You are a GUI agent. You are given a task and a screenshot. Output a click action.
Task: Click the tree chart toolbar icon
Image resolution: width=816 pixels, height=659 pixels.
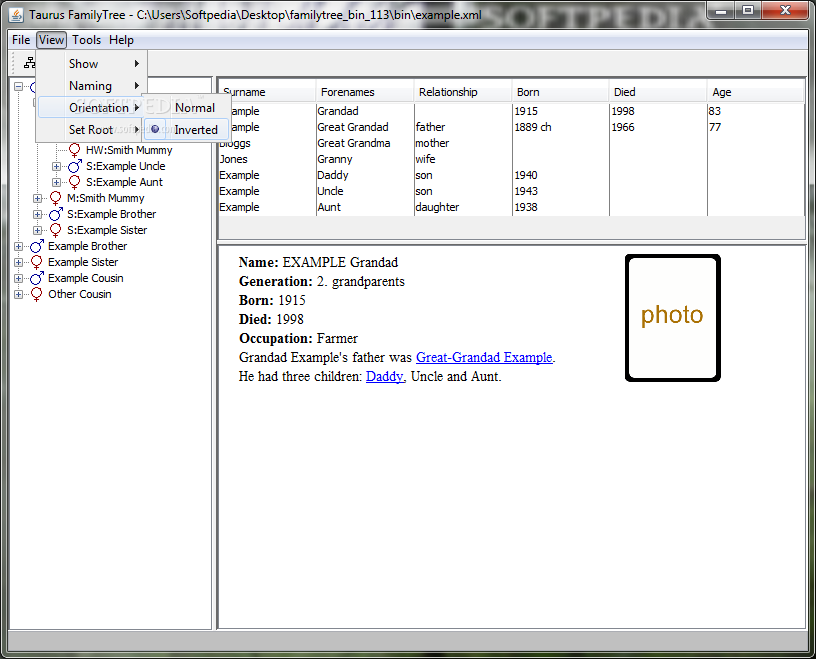click(29, 63)
